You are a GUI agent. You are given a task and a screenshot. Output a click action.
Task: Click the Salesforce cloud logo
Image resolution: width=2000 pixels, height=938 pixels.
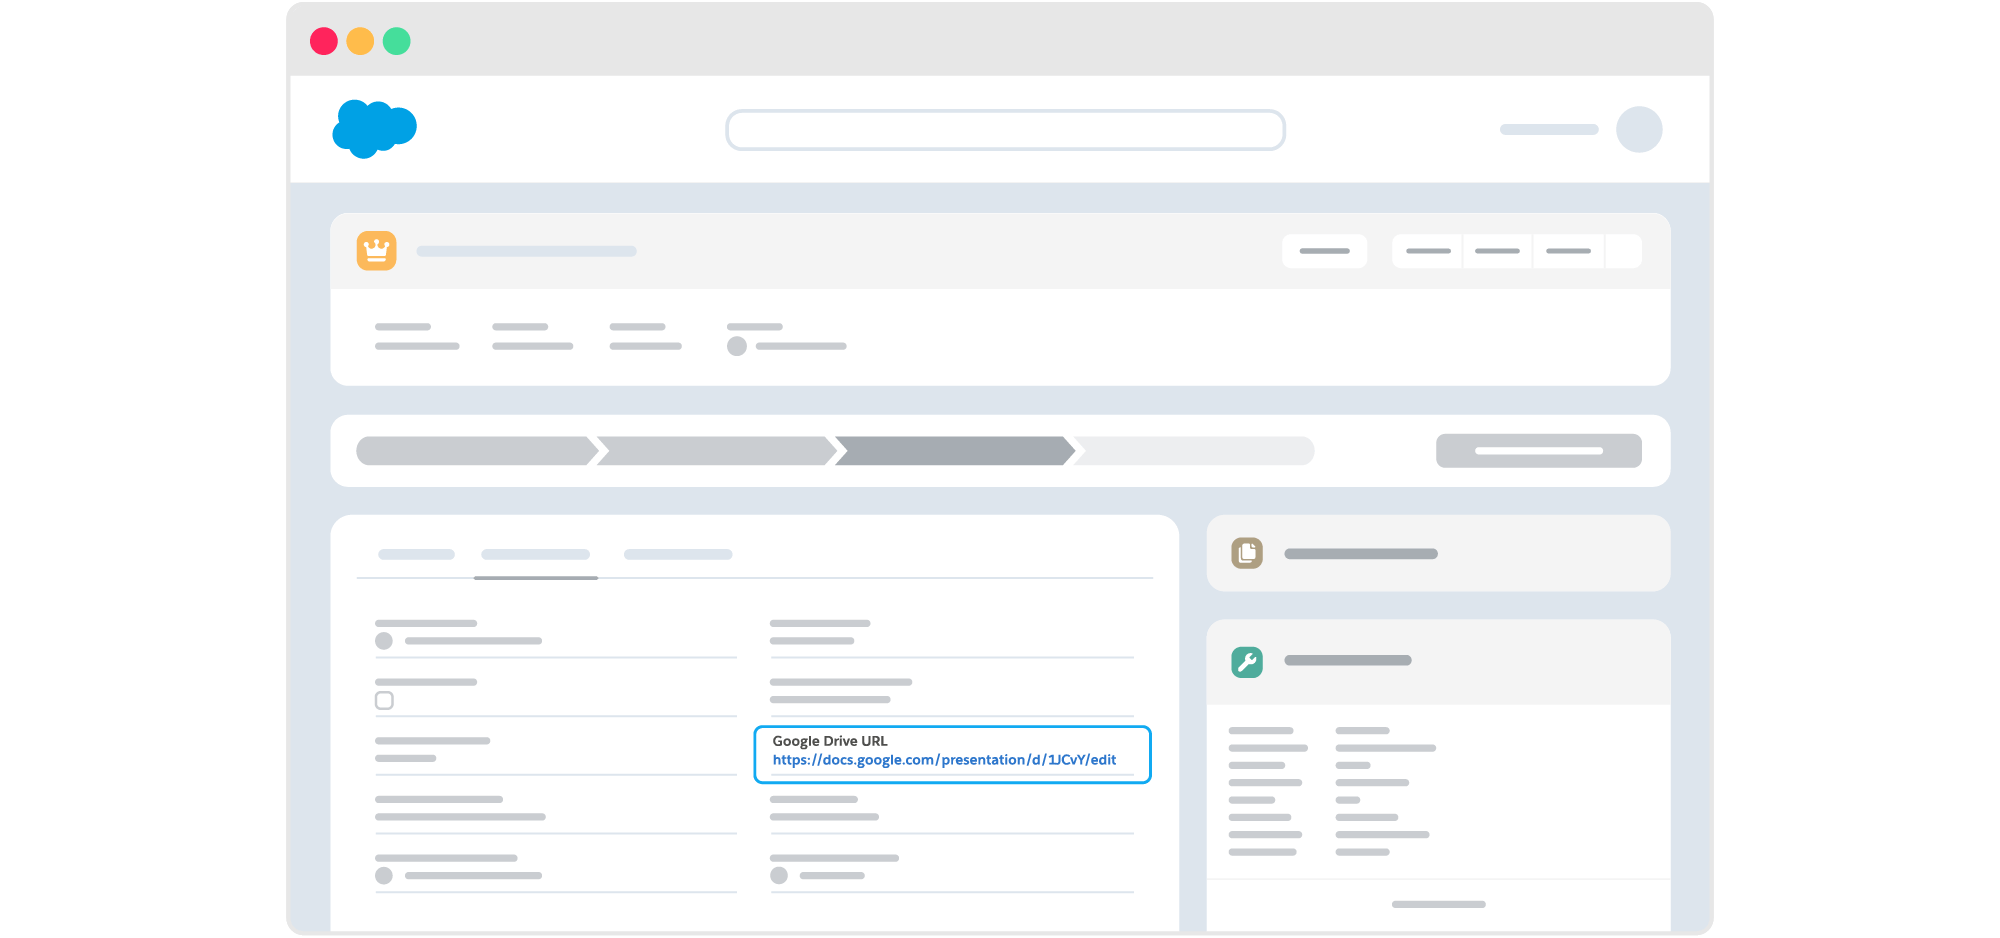click(x=375, y=129)
